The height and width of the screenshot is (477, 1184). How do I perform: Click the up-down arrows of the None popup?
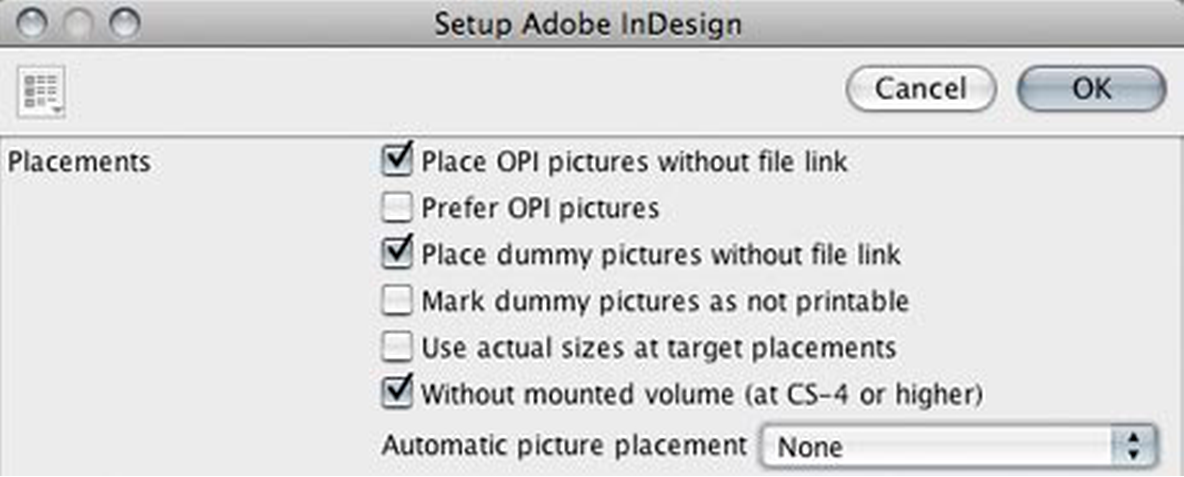pyautogui.click(x=1133, y=446)
